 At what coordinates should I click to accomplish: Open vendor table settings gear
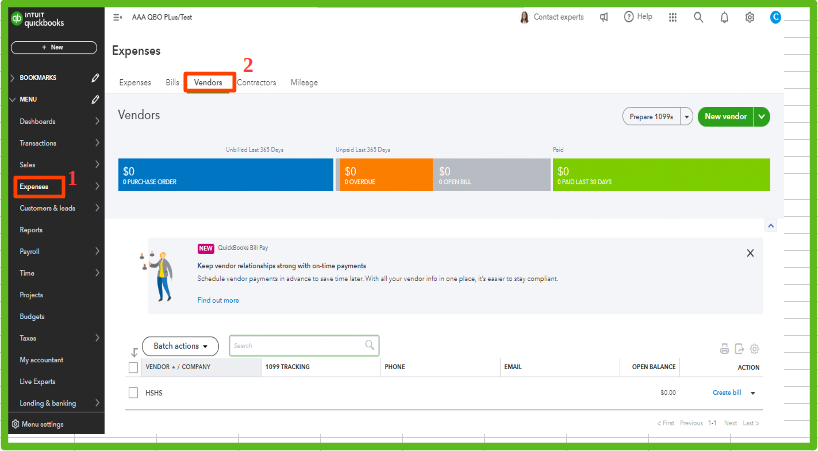(x=754, y=349)
